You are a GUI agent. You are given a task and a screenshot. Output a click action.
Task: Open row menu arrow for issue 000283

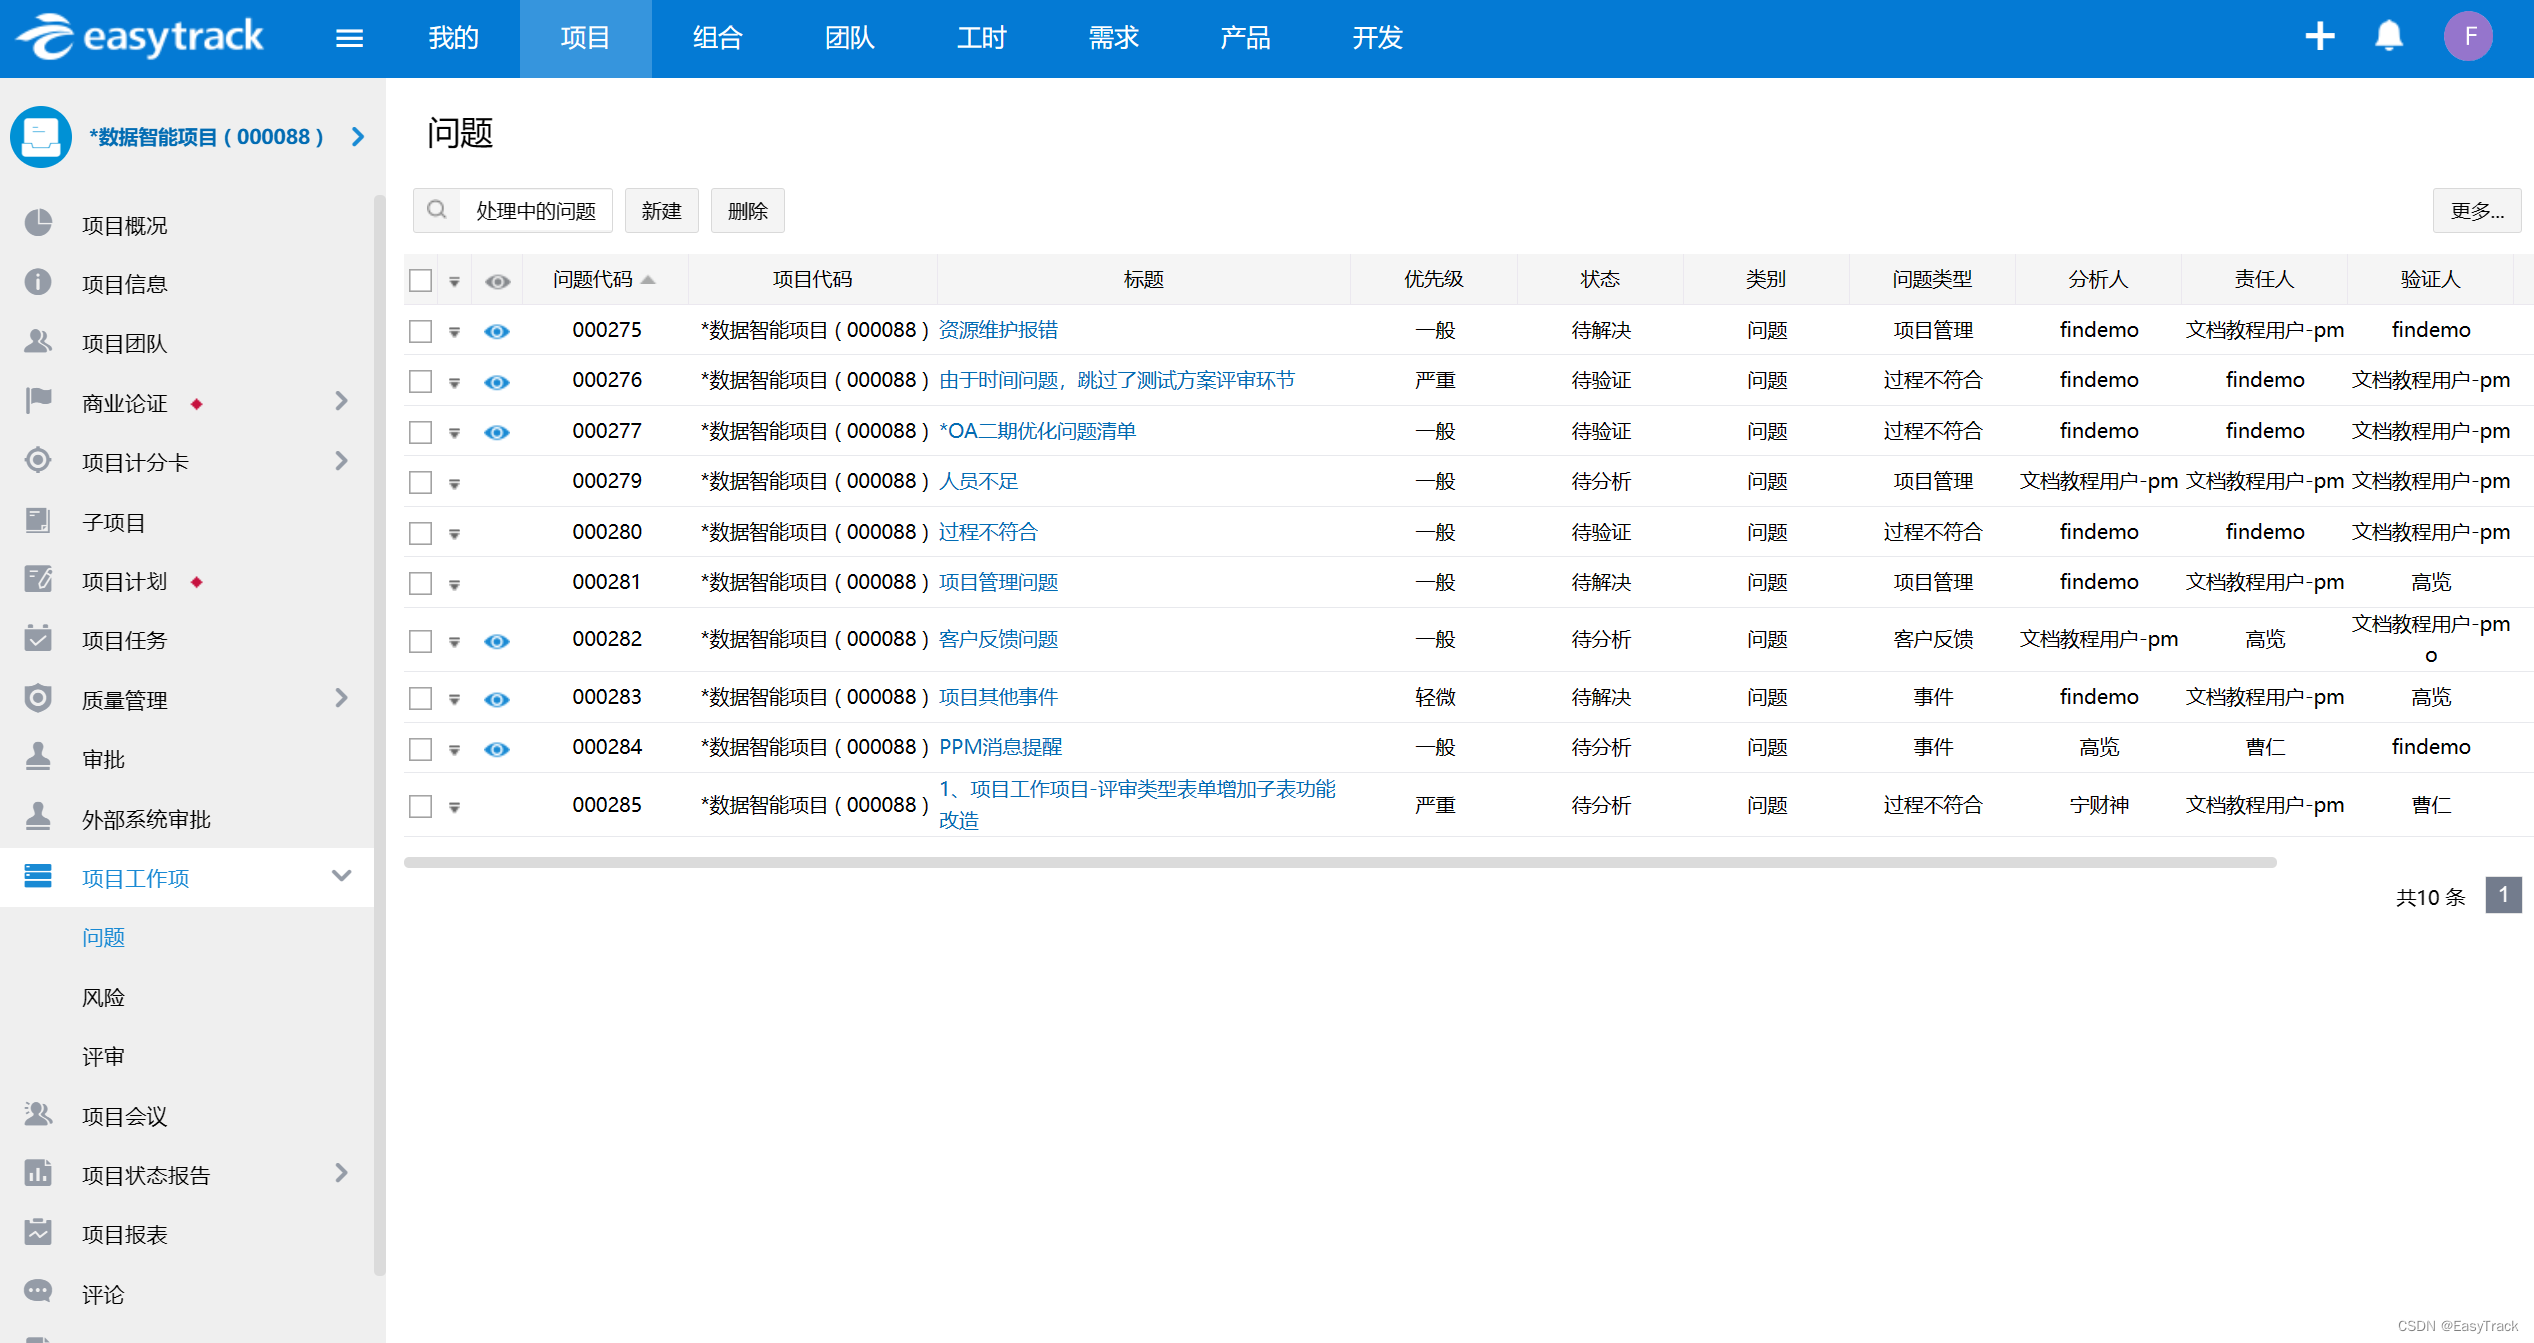454,700
